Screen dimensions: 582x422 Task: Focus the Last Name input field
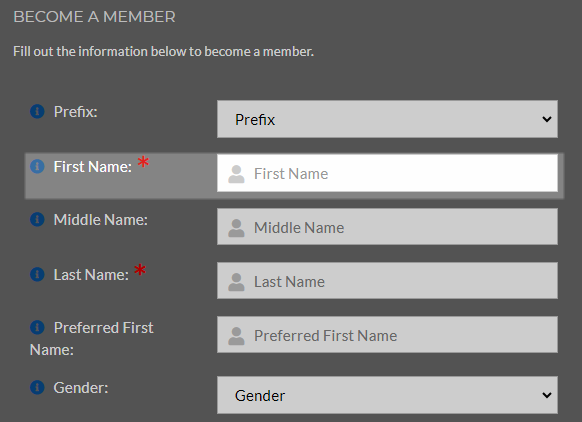[387, 281]
